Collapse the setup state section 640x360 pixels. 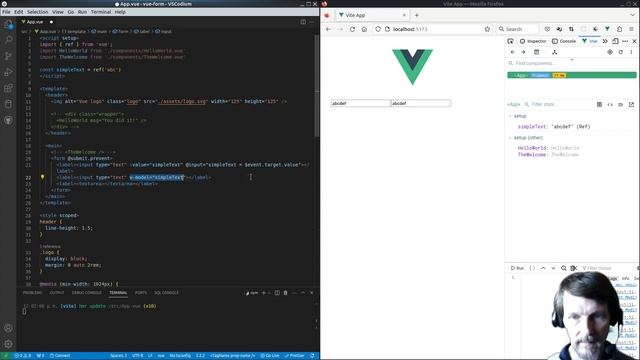[x=510, y=116]
